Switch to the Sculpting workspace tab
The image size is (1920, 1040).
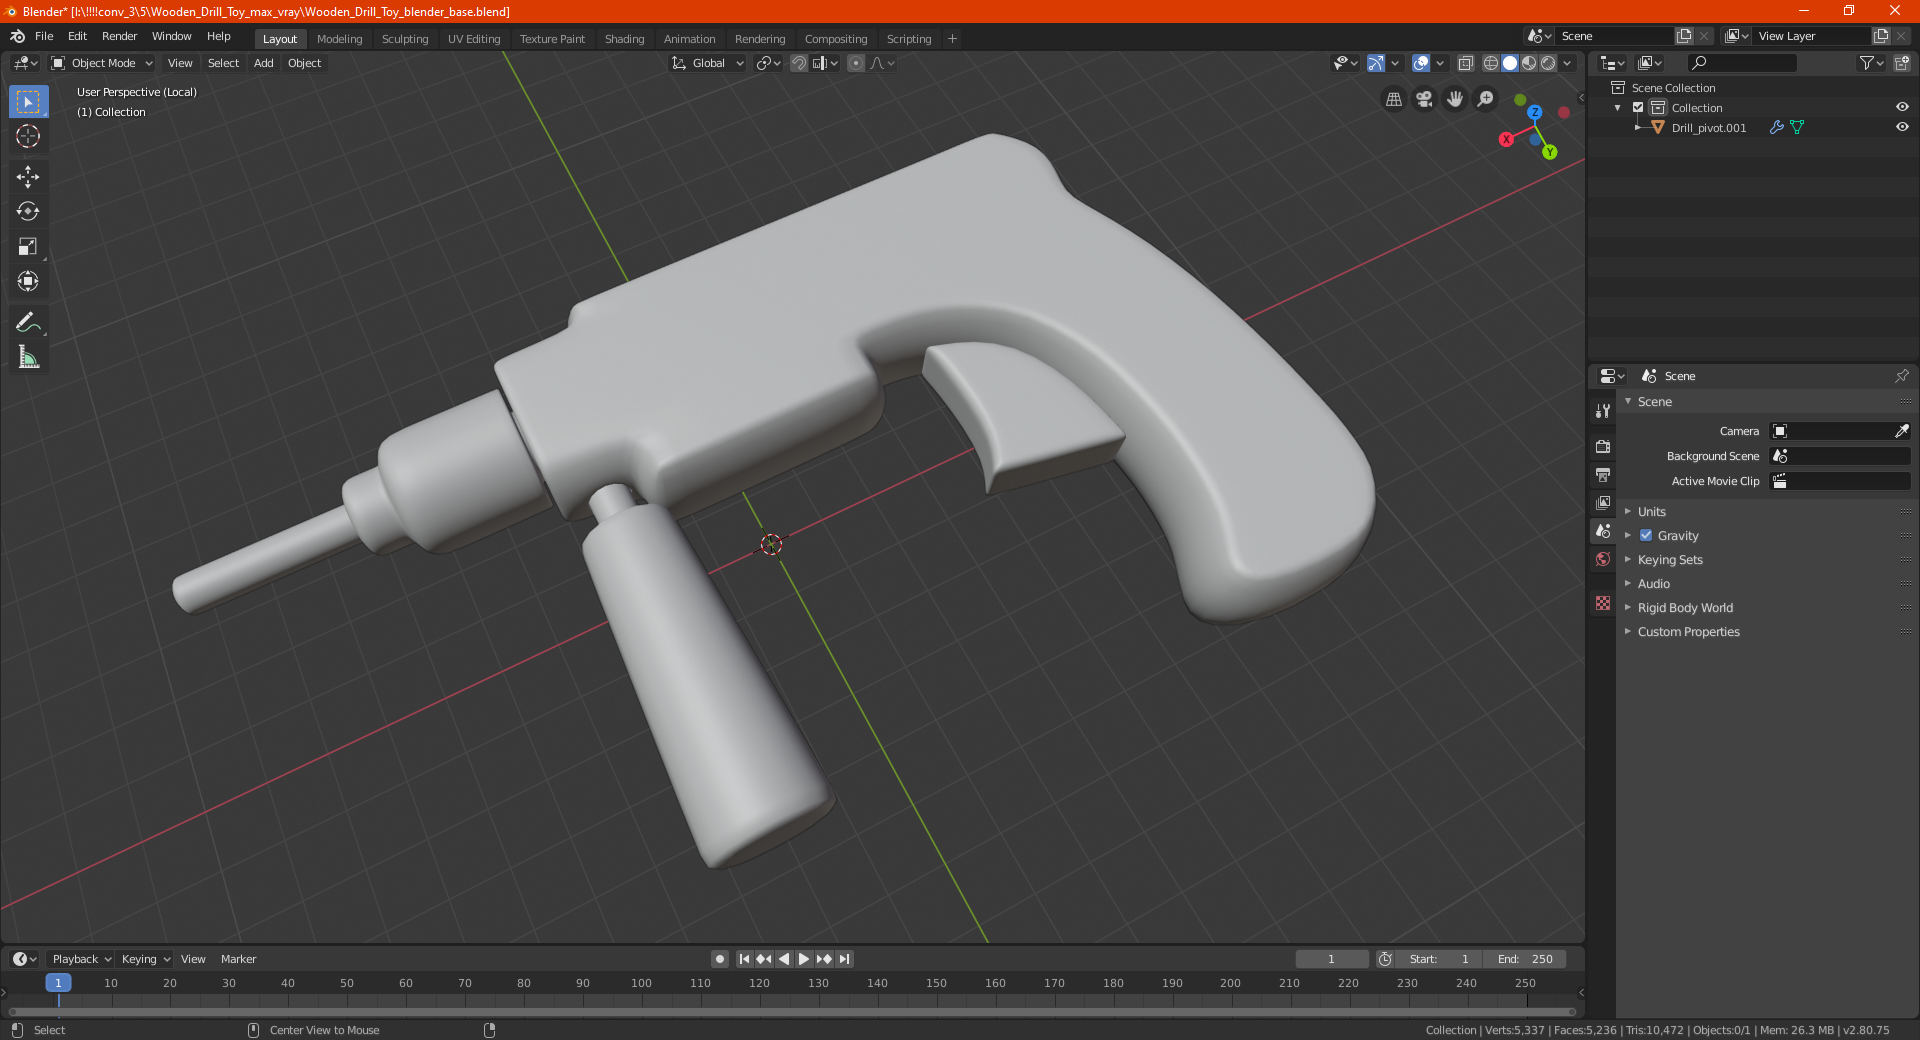(405, 39)
